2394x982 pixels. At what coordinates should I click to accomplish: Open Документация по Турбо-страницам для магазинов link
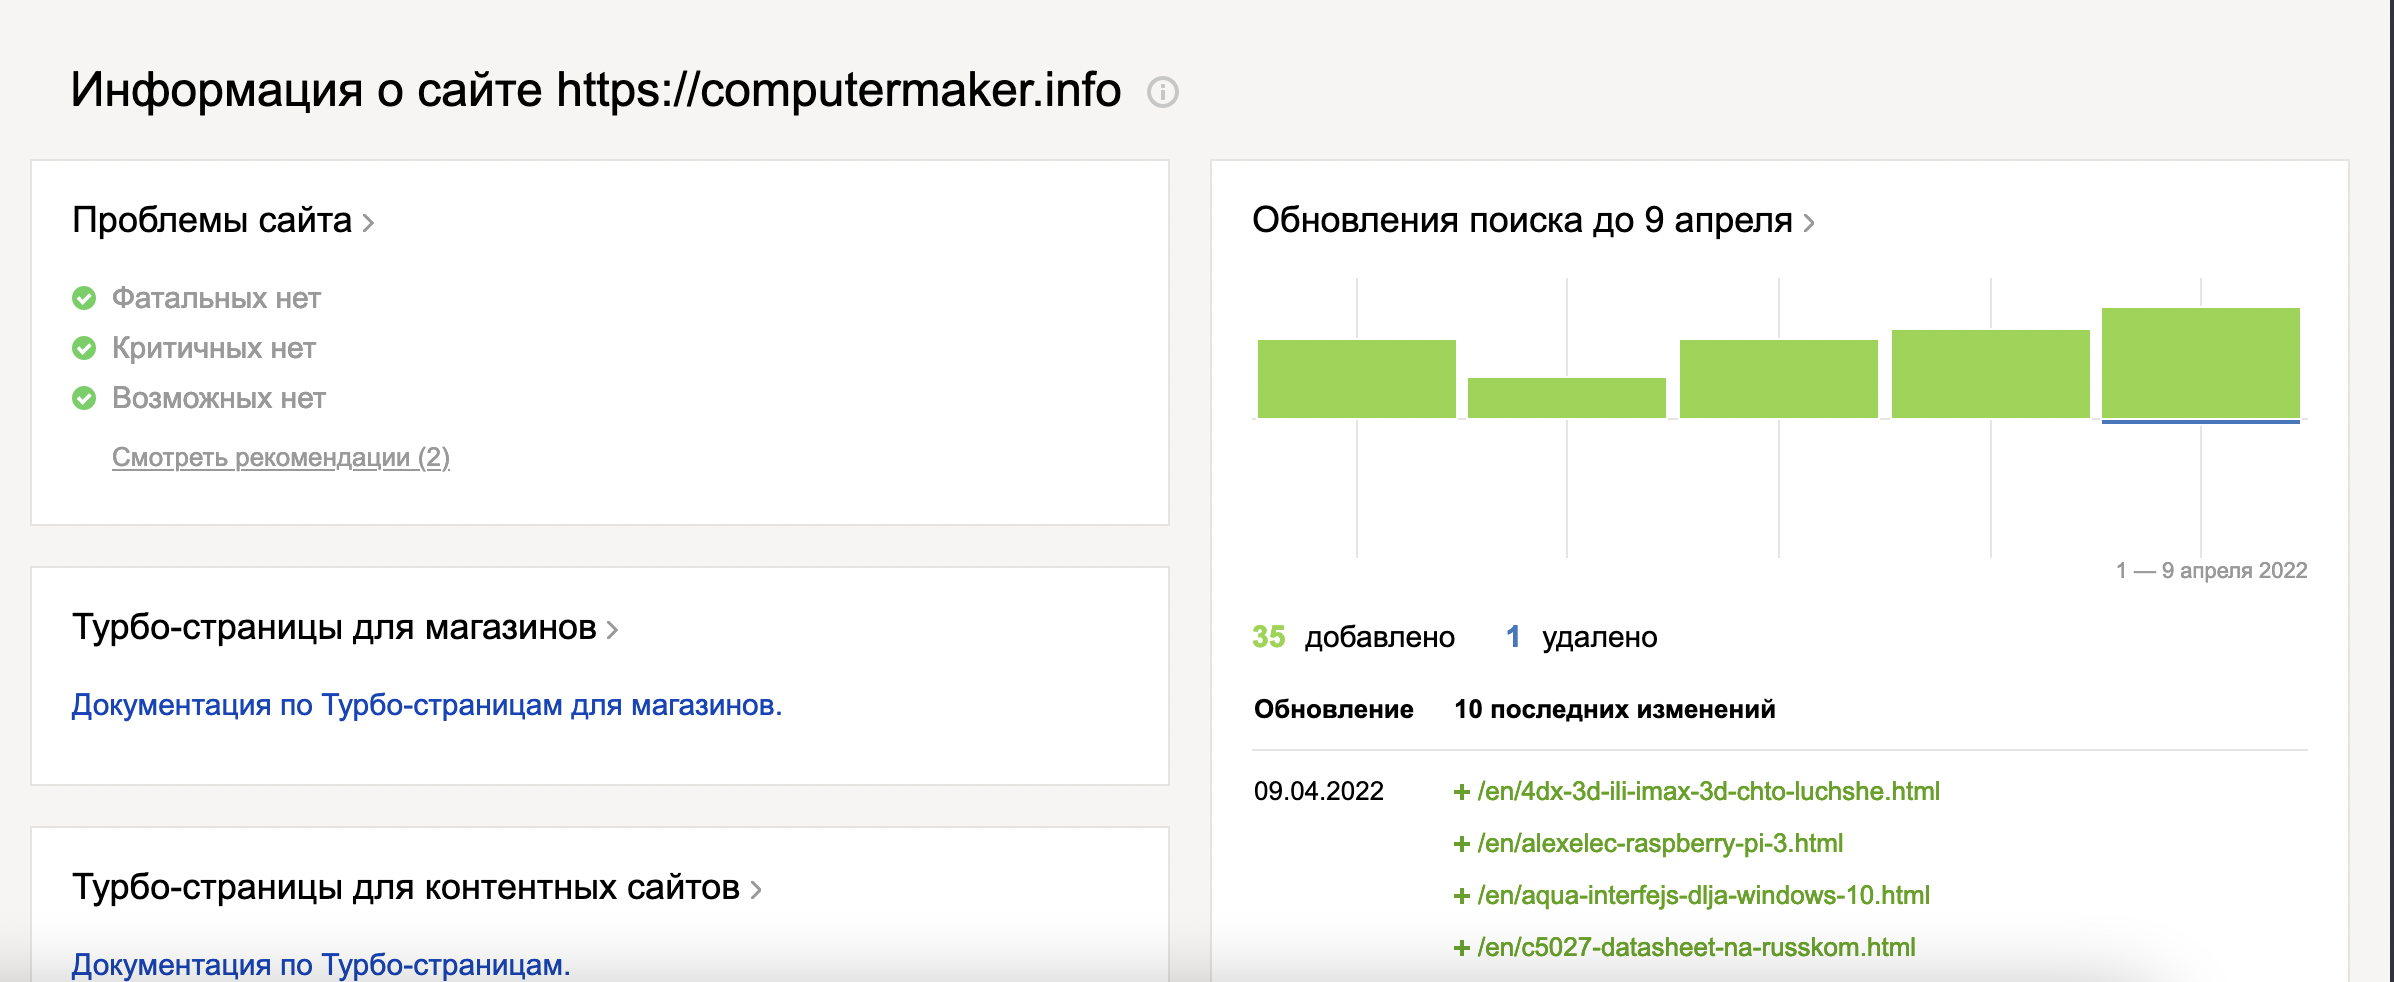pos(426,705)
